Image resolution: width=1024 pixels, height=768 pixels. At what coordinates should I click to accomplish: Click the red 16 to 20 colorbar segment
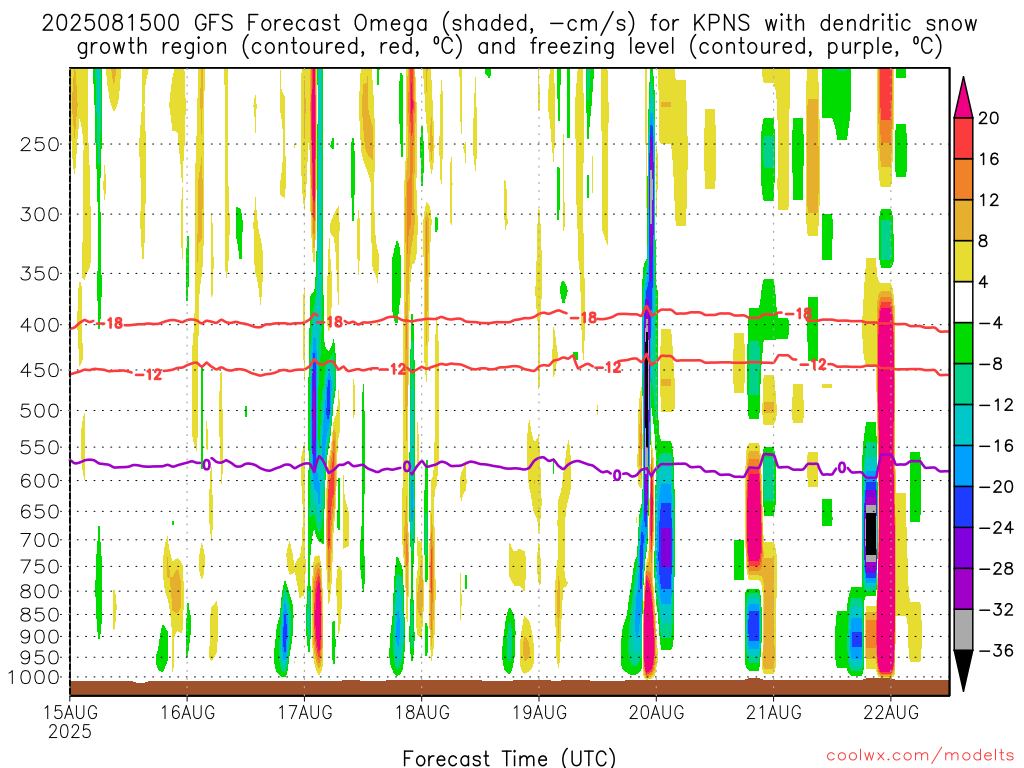point(963,138)
